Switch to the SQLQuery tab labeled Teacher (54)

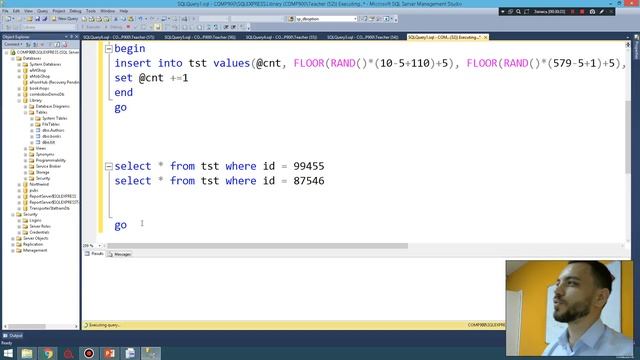[x=362, y=37]
